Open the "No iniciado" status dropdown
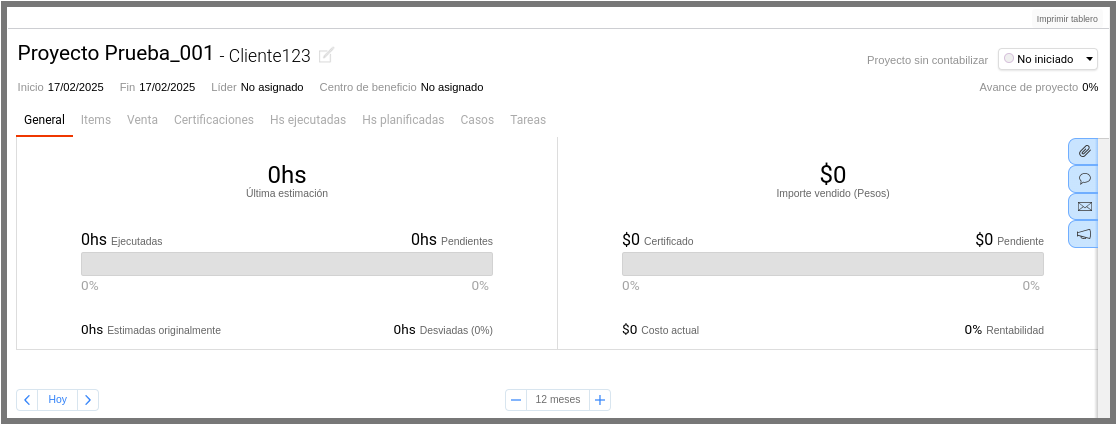1116x425 pixels. coord(1048,59)
